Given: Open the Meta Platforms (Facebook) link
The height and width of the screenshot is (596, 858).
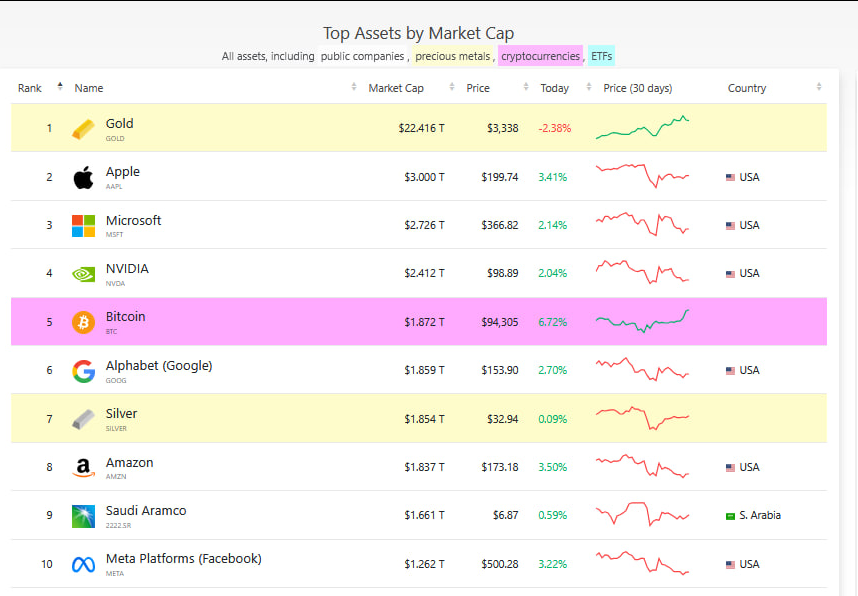Looking at the screenshot, I should pyautogui.click(x=184, y=558).
